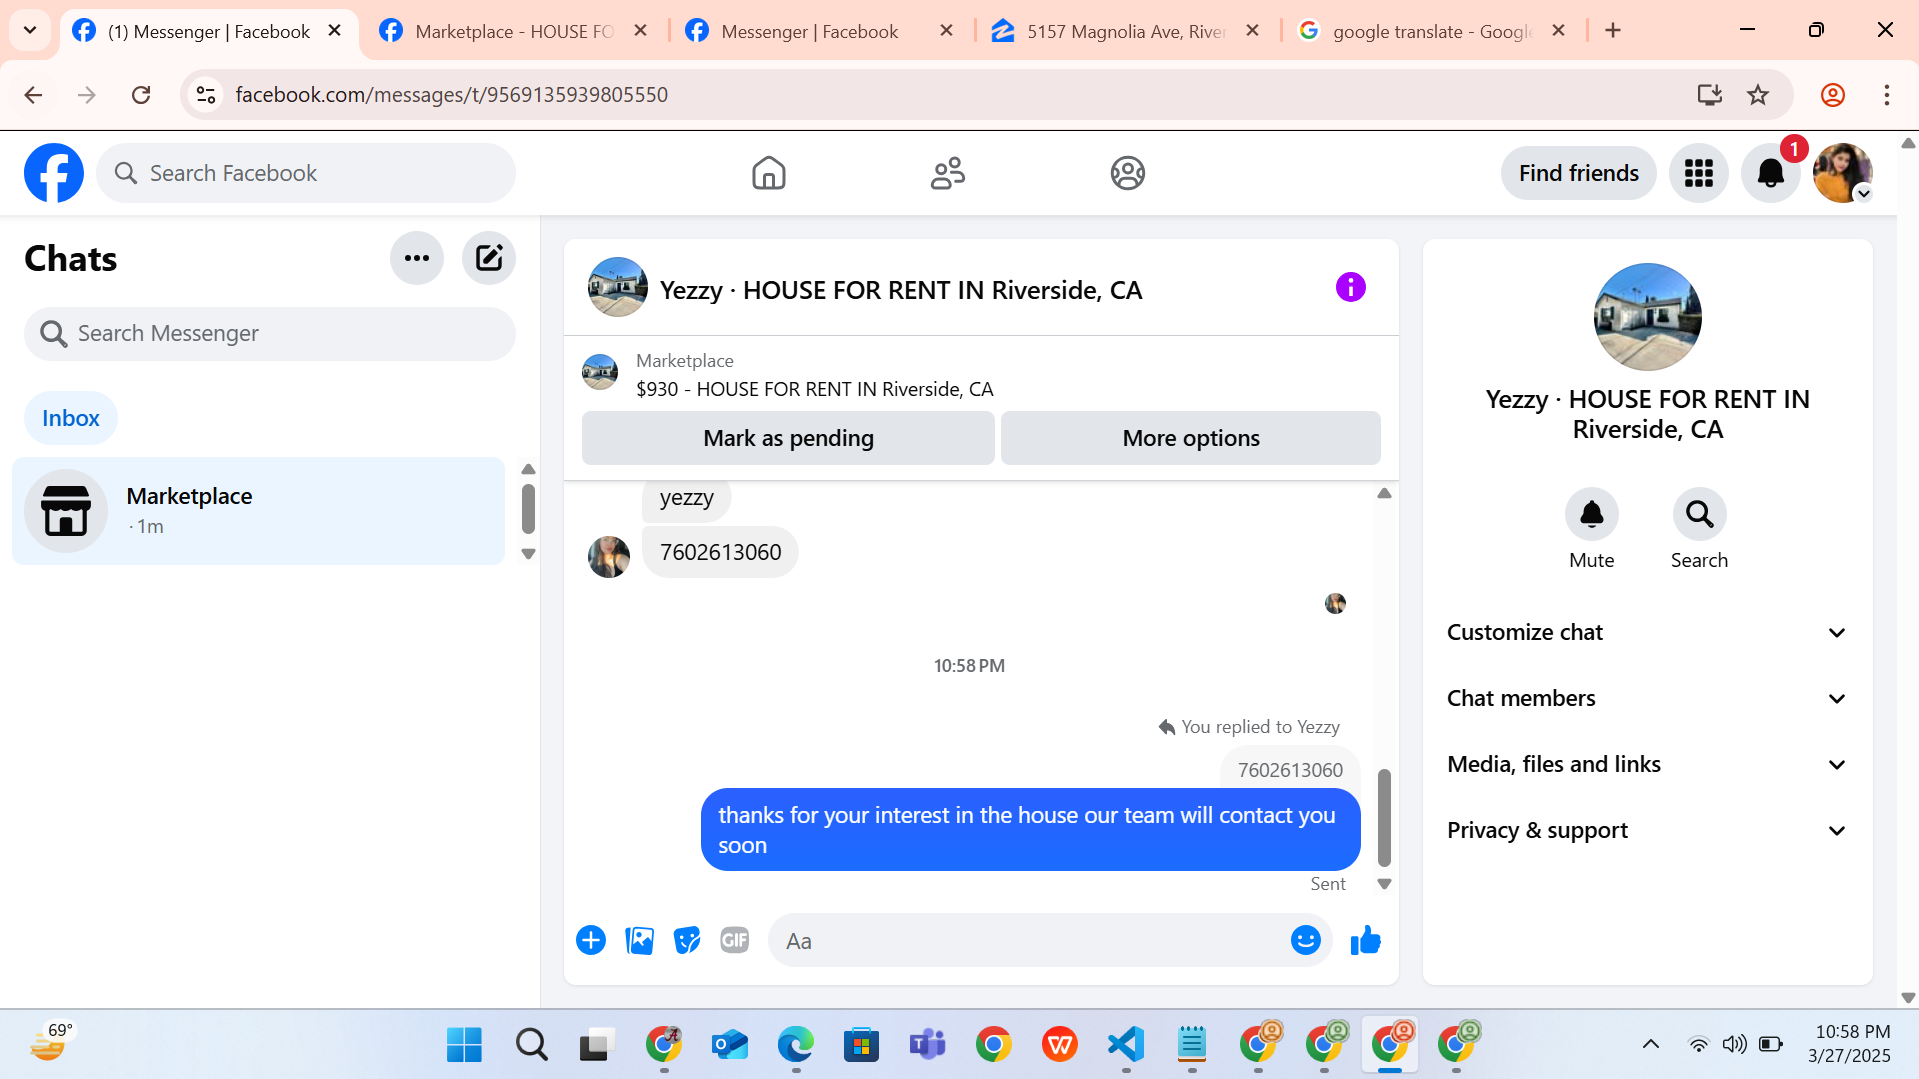
Task: Switch to google translate tab
Action: [1431, 31]
